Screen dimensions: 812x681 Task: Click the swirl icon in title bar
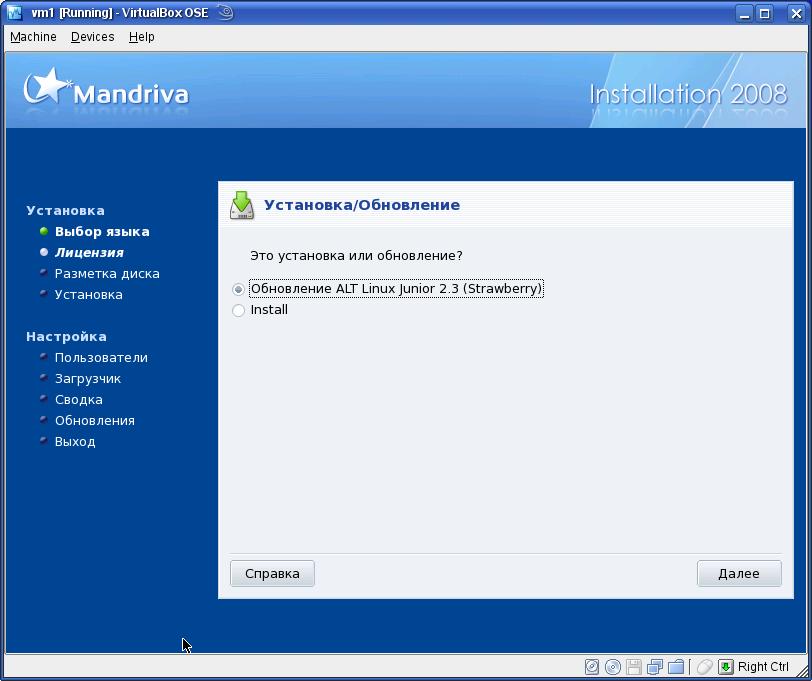pyautogui.click(x=225, y=12)
